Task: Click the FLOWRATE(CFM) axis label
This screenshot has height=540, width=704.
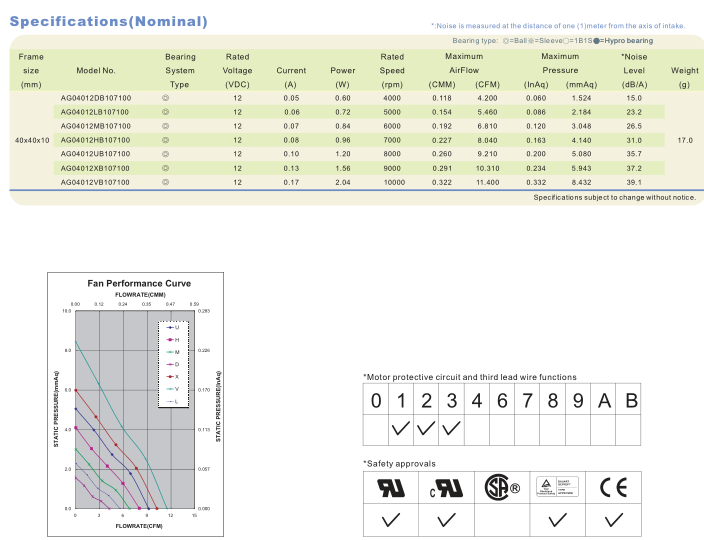Action: [x=139, y=526]
